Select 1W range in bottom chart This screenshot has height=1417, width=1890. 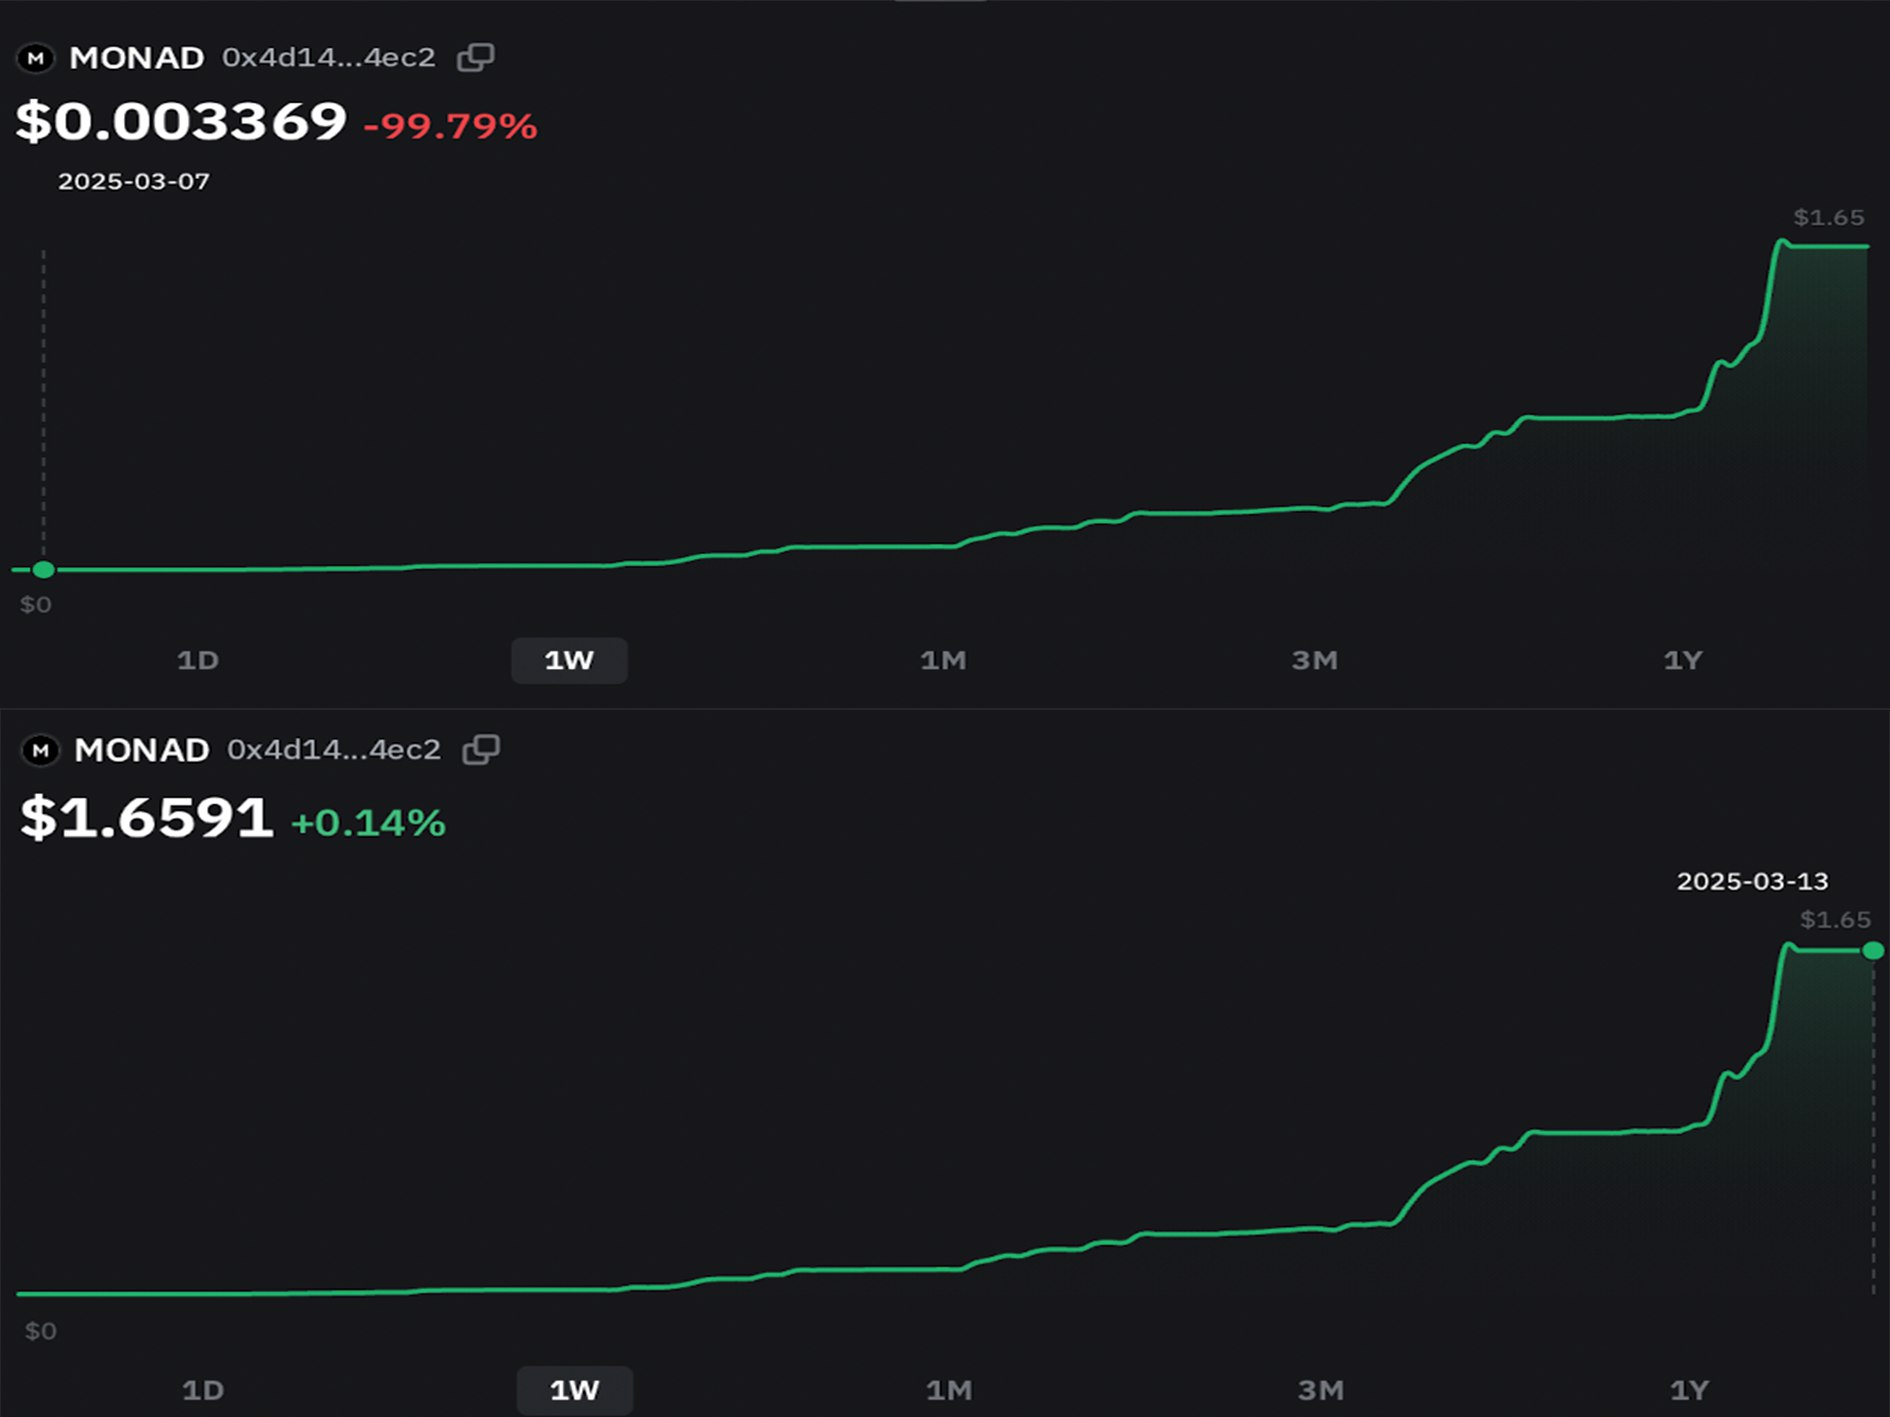pos(574,1390)
